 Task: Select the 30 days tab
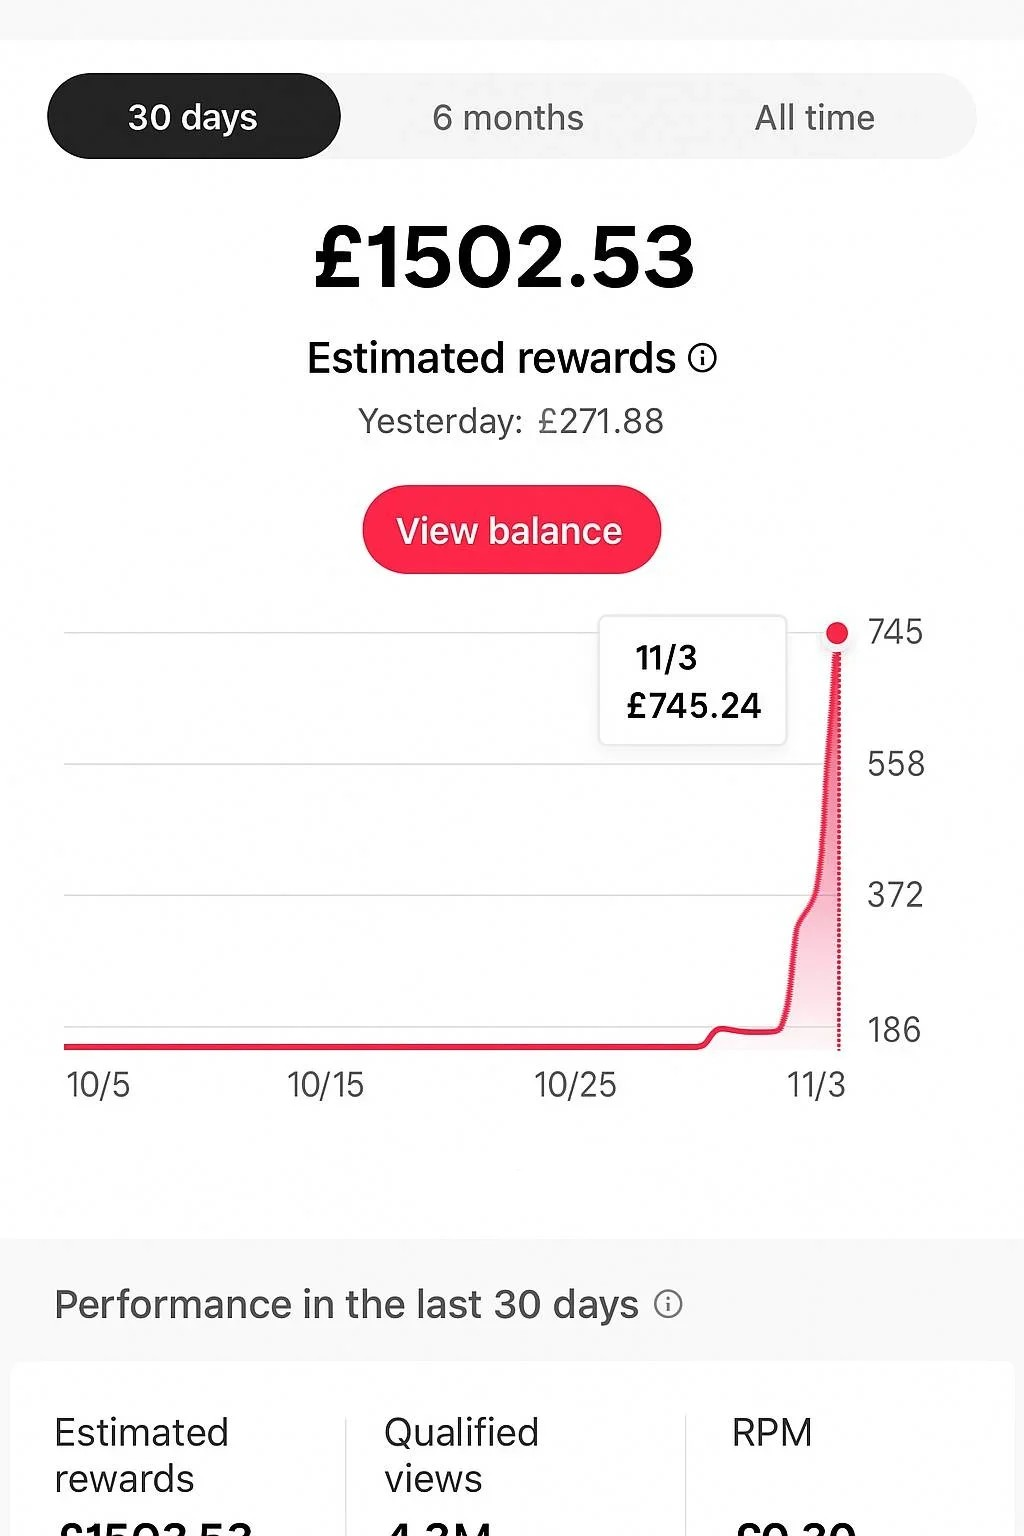pyautogui.click(x=194, y=117)
